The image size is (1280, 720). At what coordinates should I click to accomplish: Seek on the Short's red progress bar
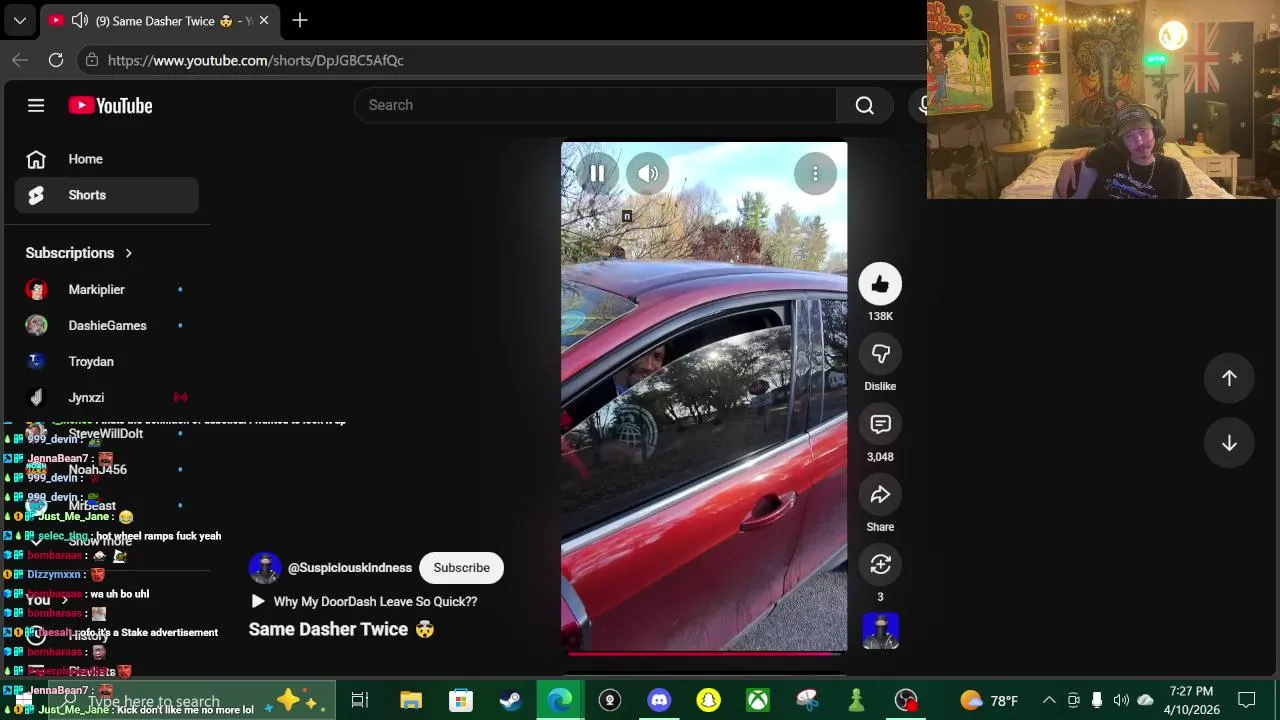(704, 654)
